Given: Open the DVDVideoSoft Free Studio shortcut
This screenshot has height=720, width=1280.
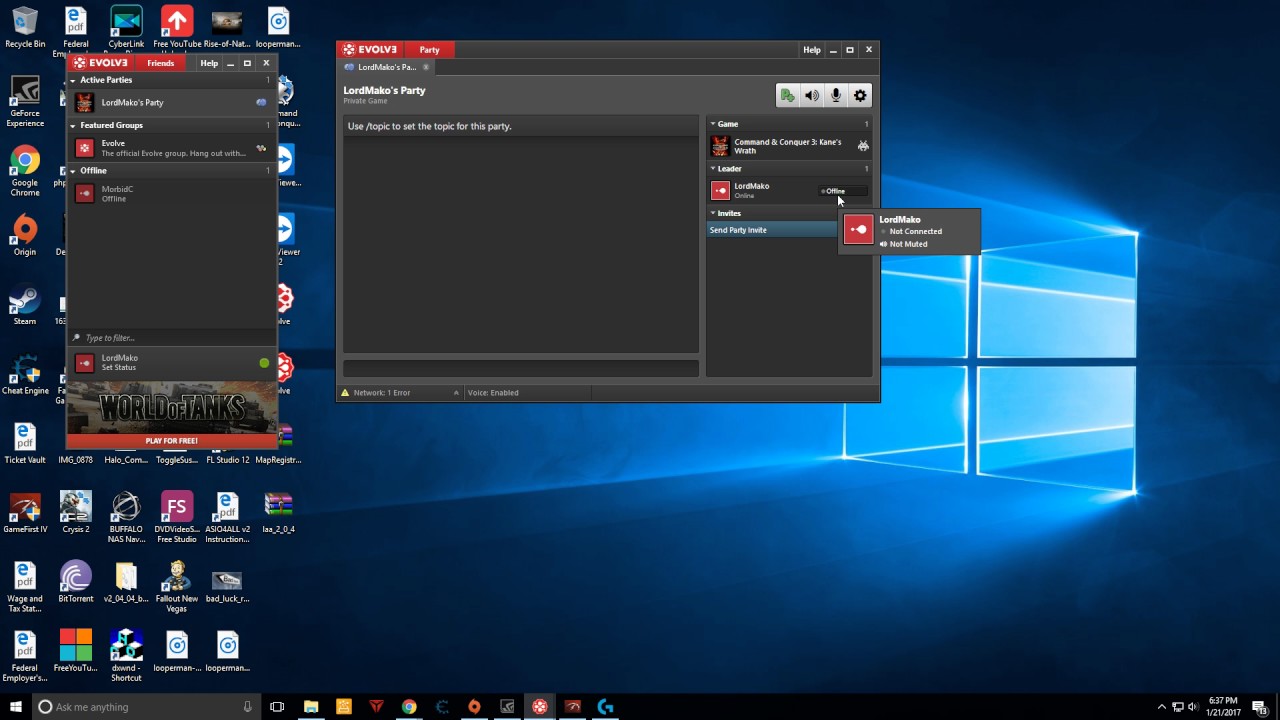Looking at the screenshot, I should (x=176, y=517).
